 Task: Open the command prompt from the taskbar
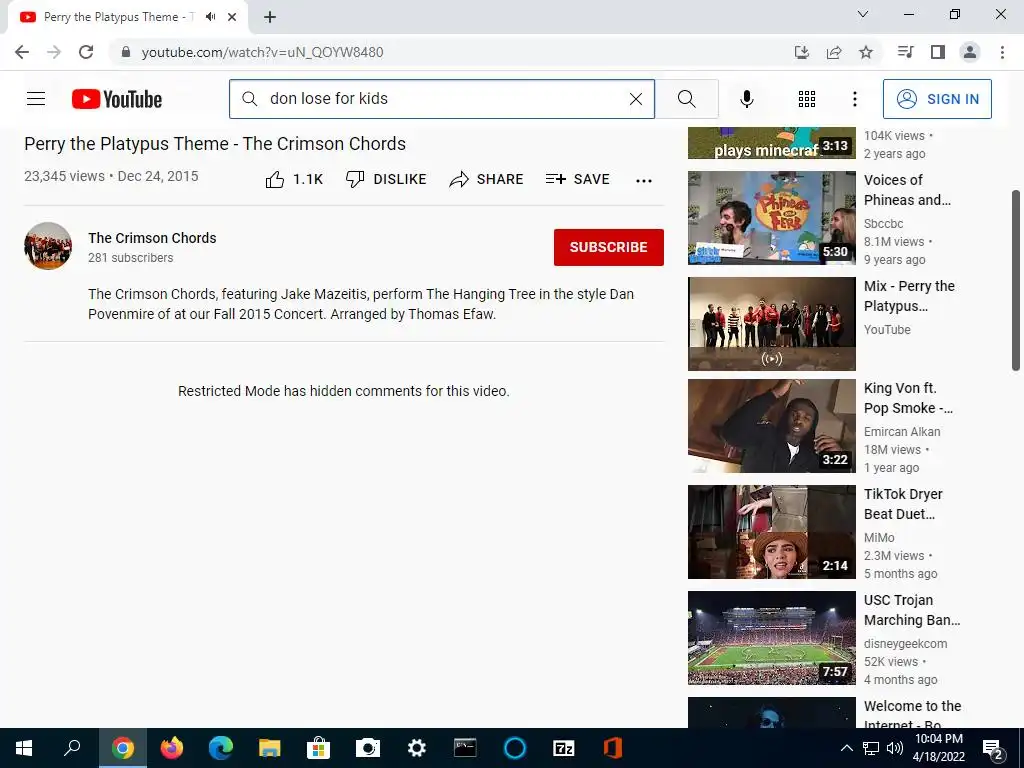(x=465, y=748)
